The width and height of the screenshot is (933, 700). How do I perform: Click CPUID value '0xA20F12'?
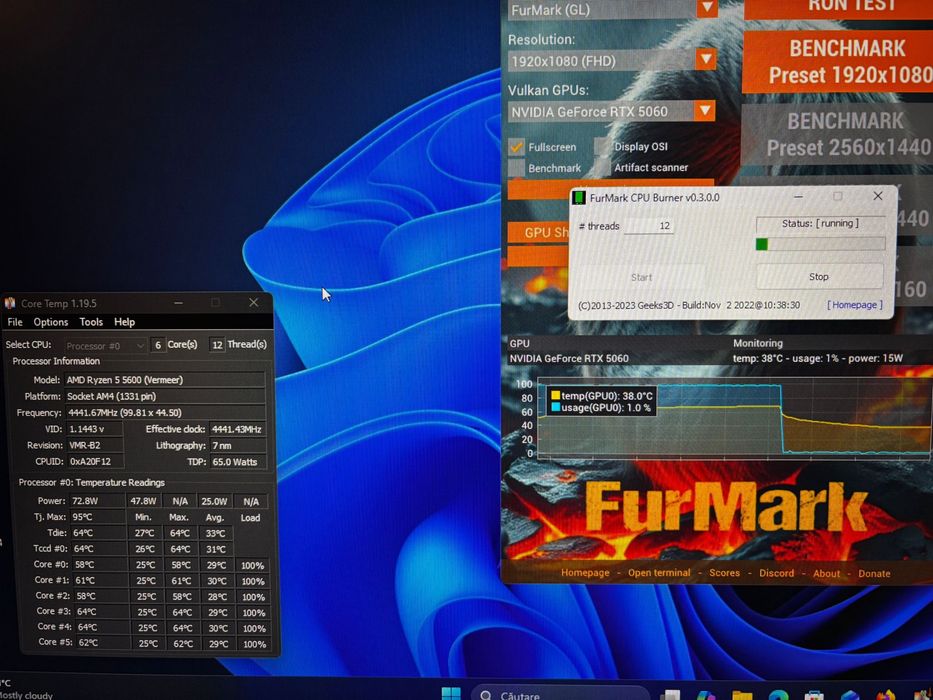coord(95,461)
